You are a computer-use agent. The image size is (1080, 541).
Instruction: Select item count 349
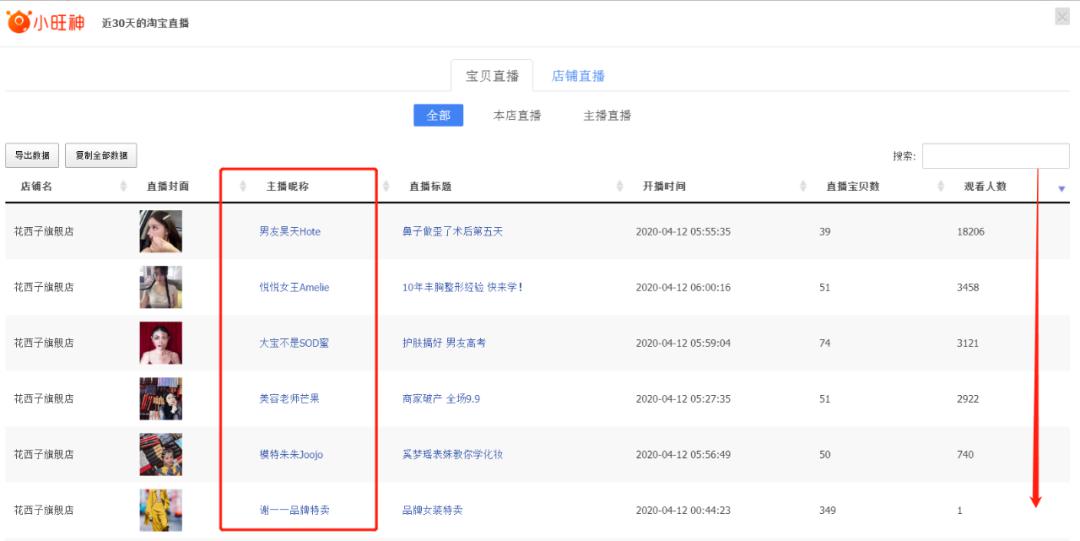tap(827, 511)
